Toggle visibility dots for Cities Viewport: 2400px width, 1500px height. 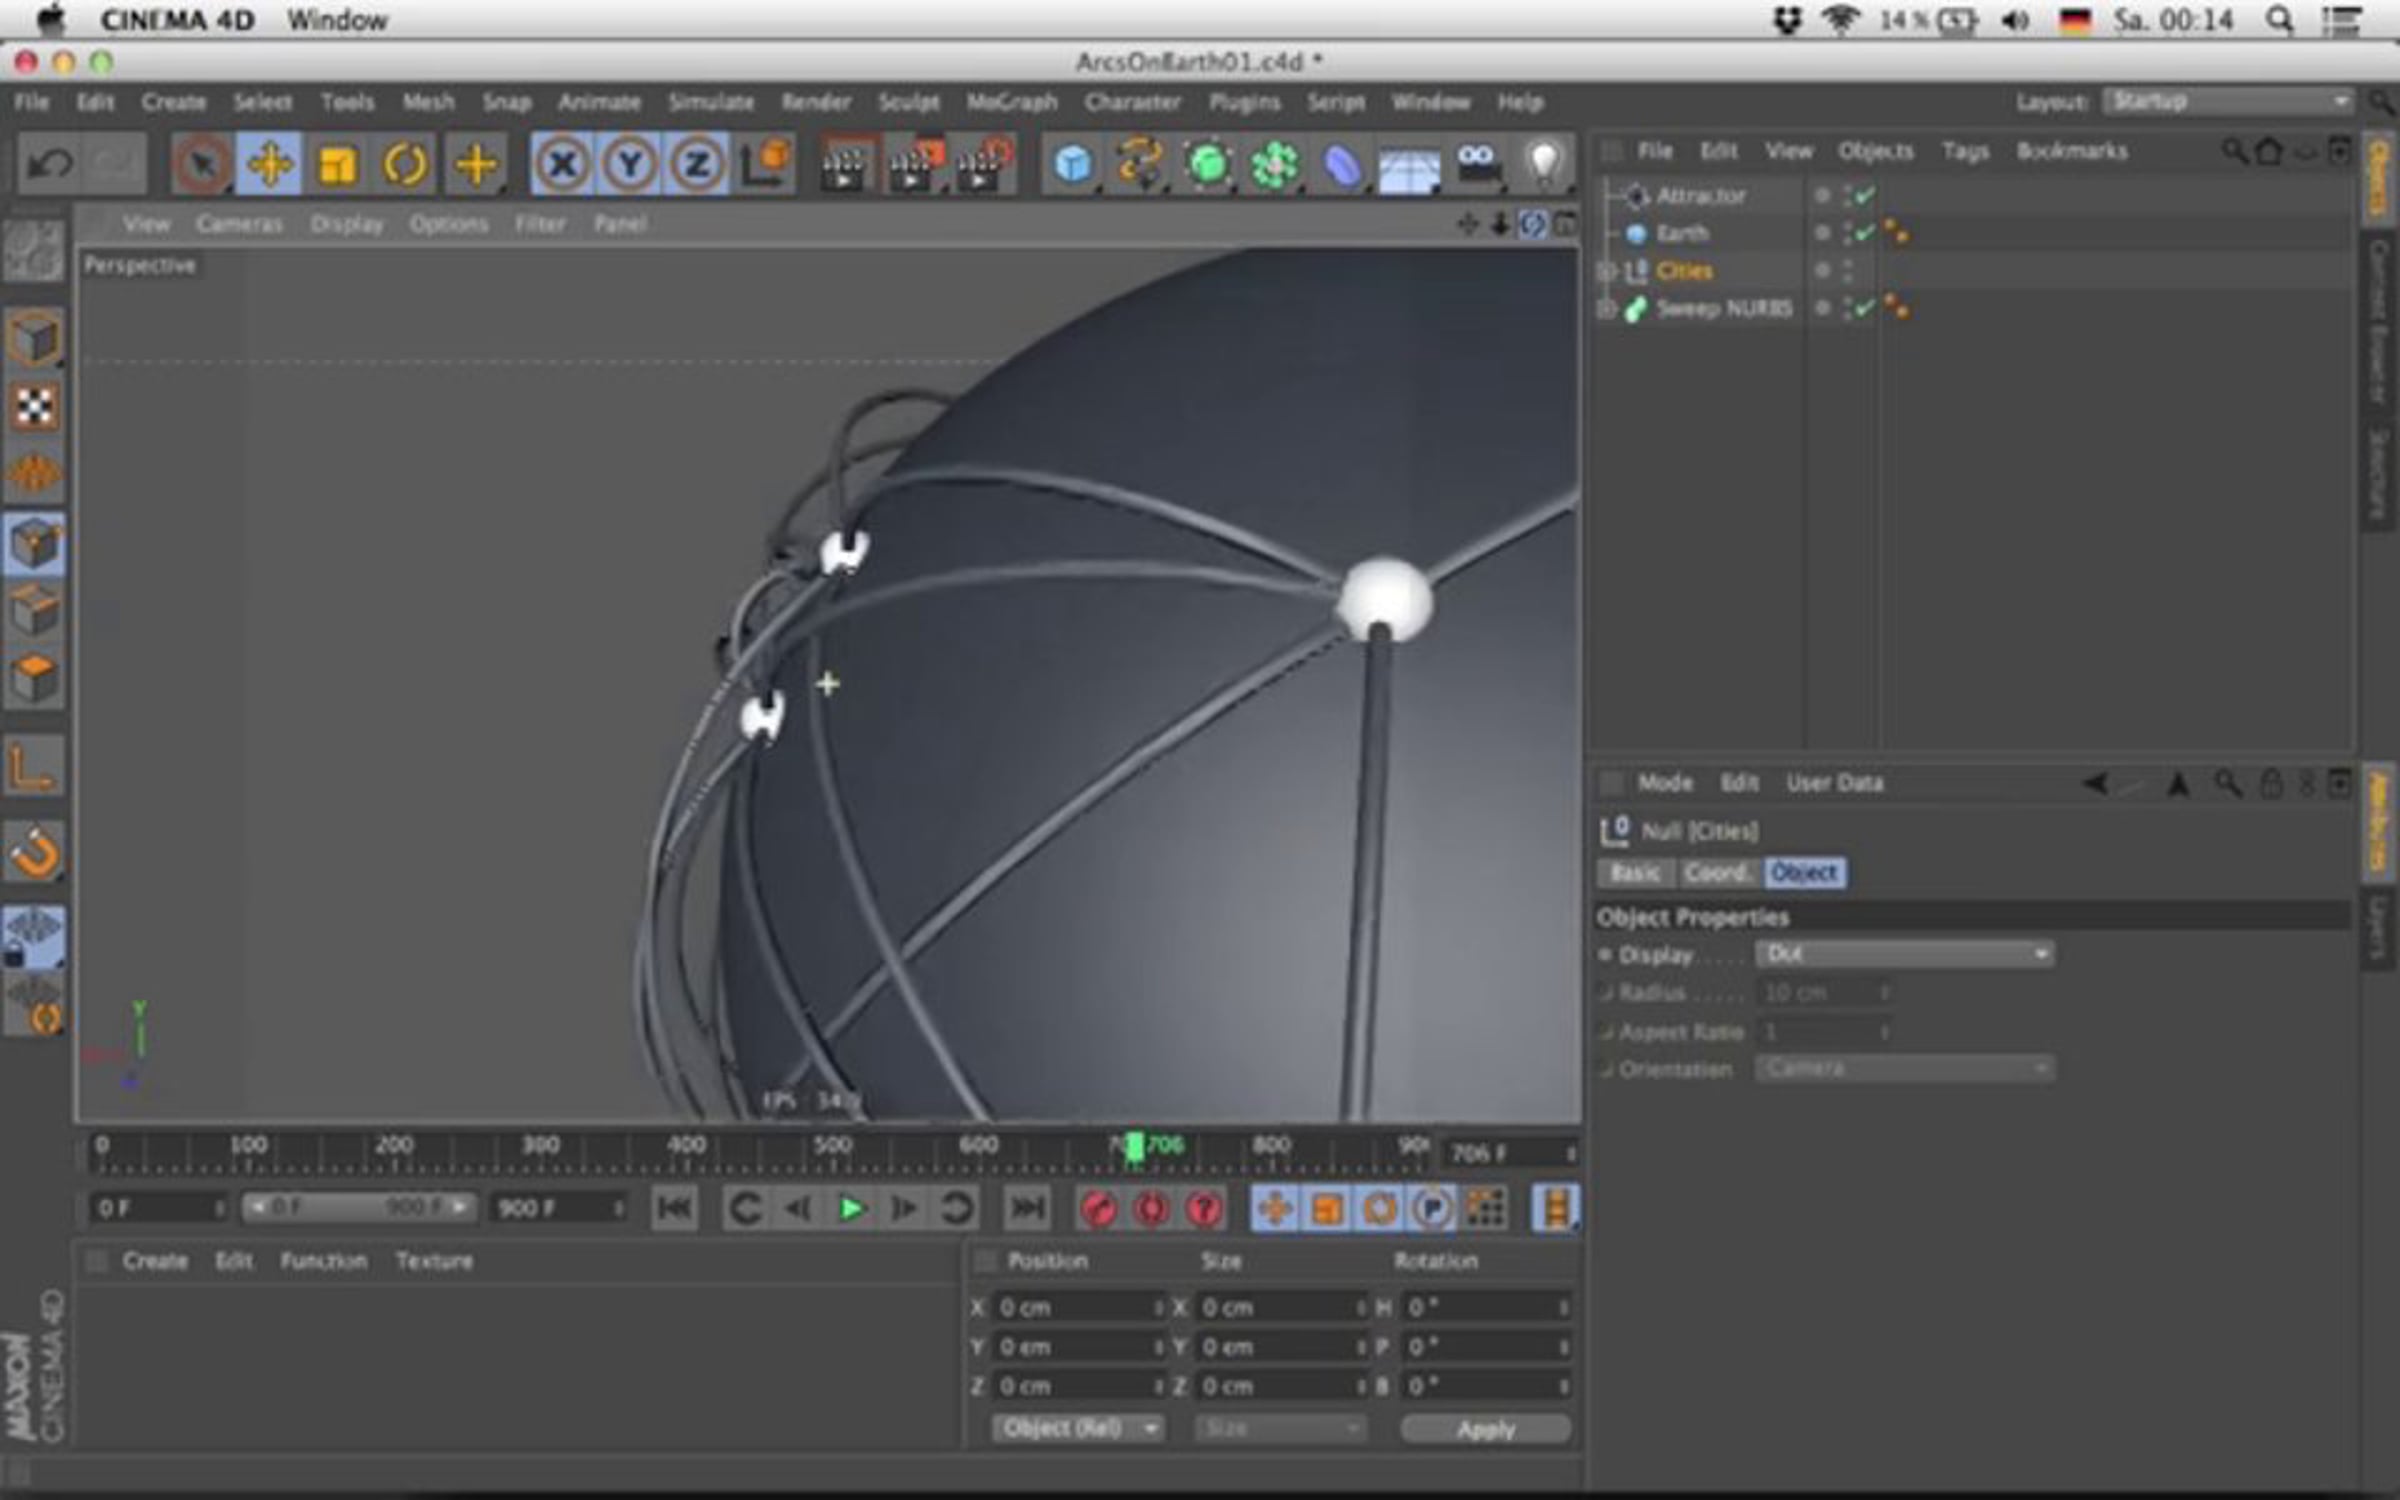coord(1847,271)
